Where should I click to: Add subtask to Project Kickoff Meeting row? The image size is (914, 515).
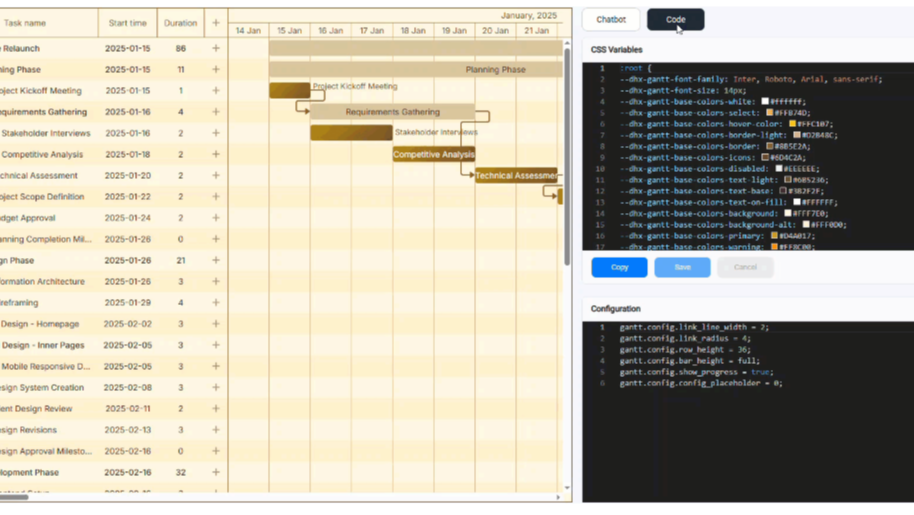point(216,90)
